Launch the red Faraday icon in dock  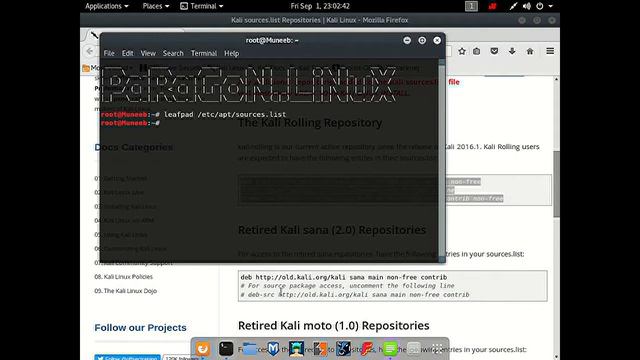[367, 349]
